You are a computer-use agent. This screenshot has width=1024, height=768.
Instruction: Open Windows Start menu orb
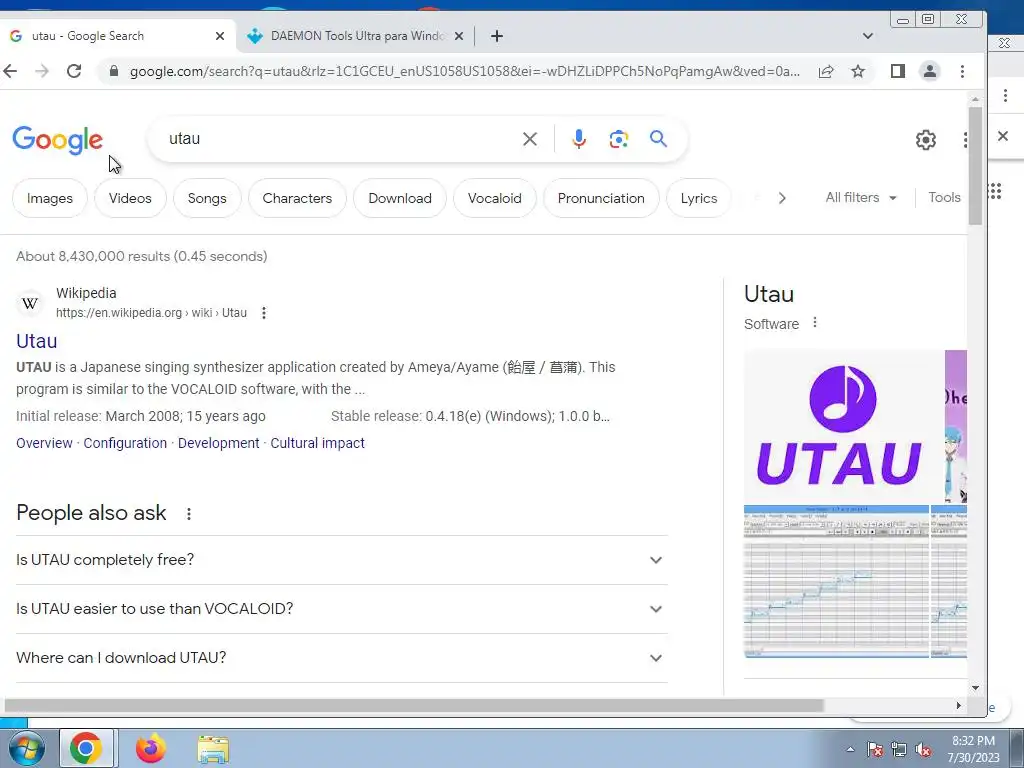(26, 748)
